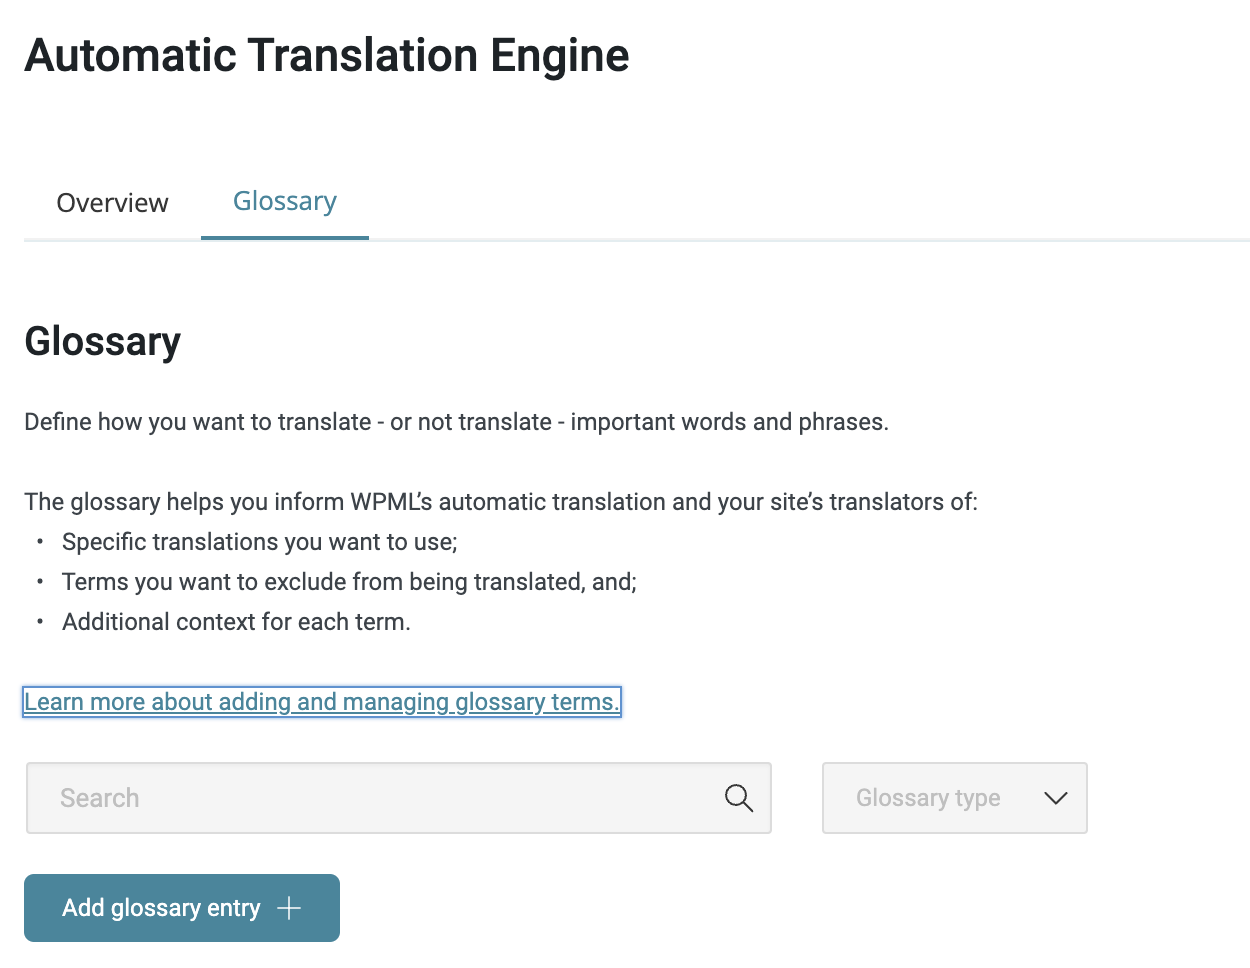Add a new glossary entry
Viewport: 1250px width, 968px height.
pyautogui.click(x=182, y=908)
